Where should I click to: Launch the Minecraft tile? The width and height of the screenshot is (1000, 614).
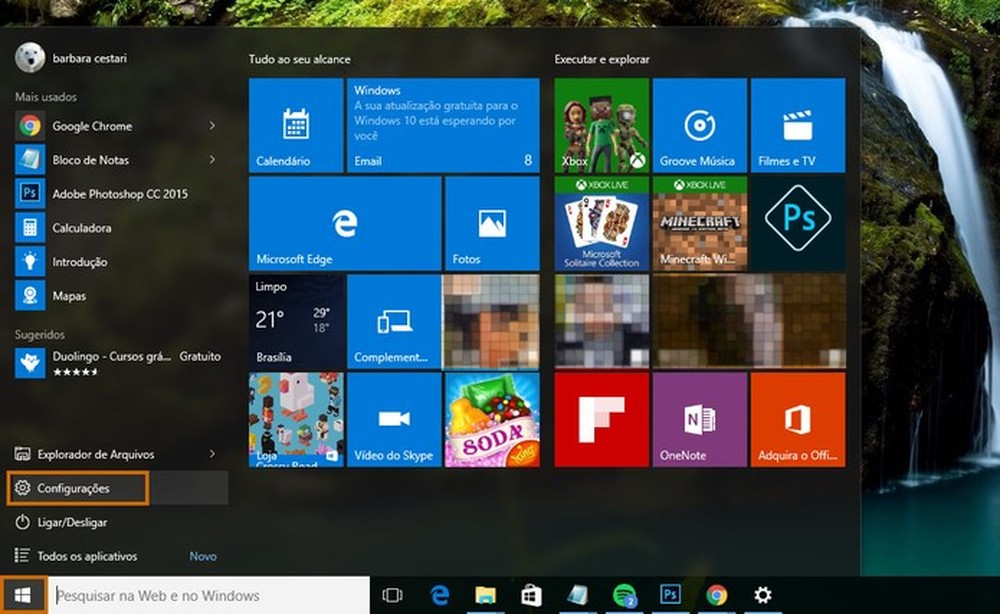(698, 222)
